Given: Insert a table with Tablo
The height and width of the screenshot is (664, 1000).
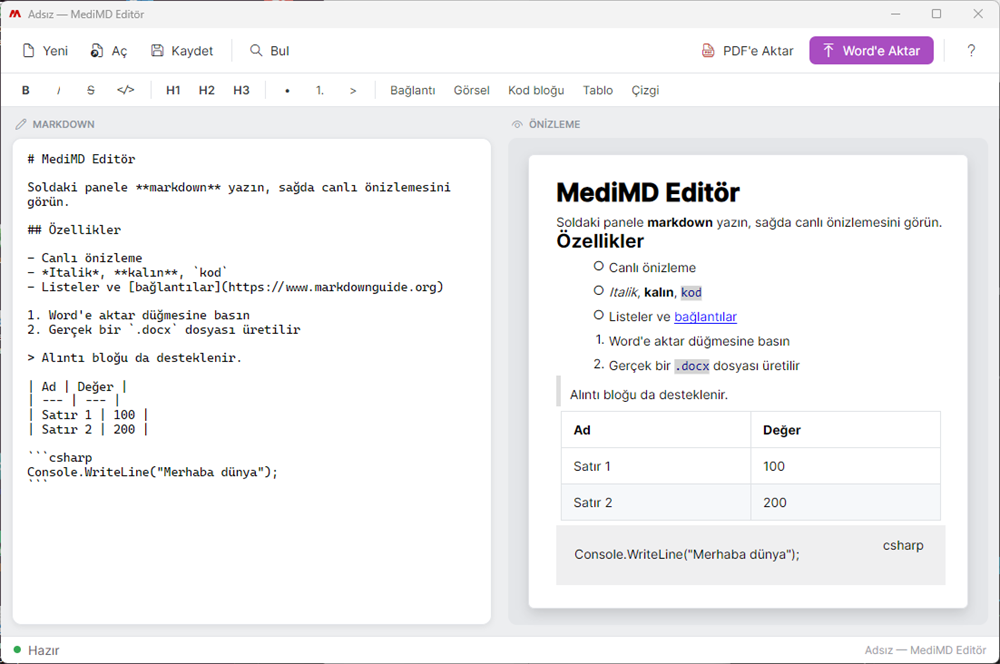Looking at the screenshot, I should coord(598,91).
